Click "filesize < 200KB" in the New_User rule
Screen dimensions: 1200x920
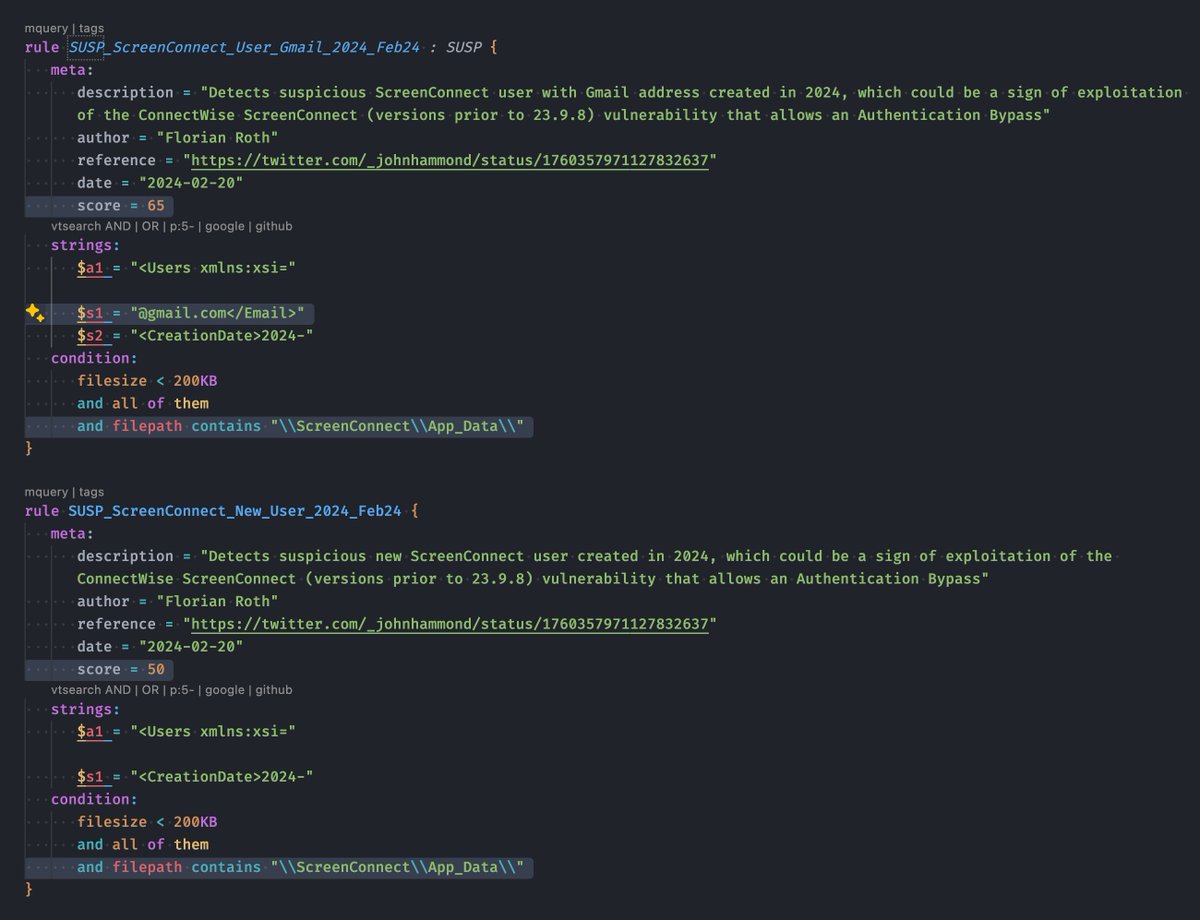click(147, 822)
